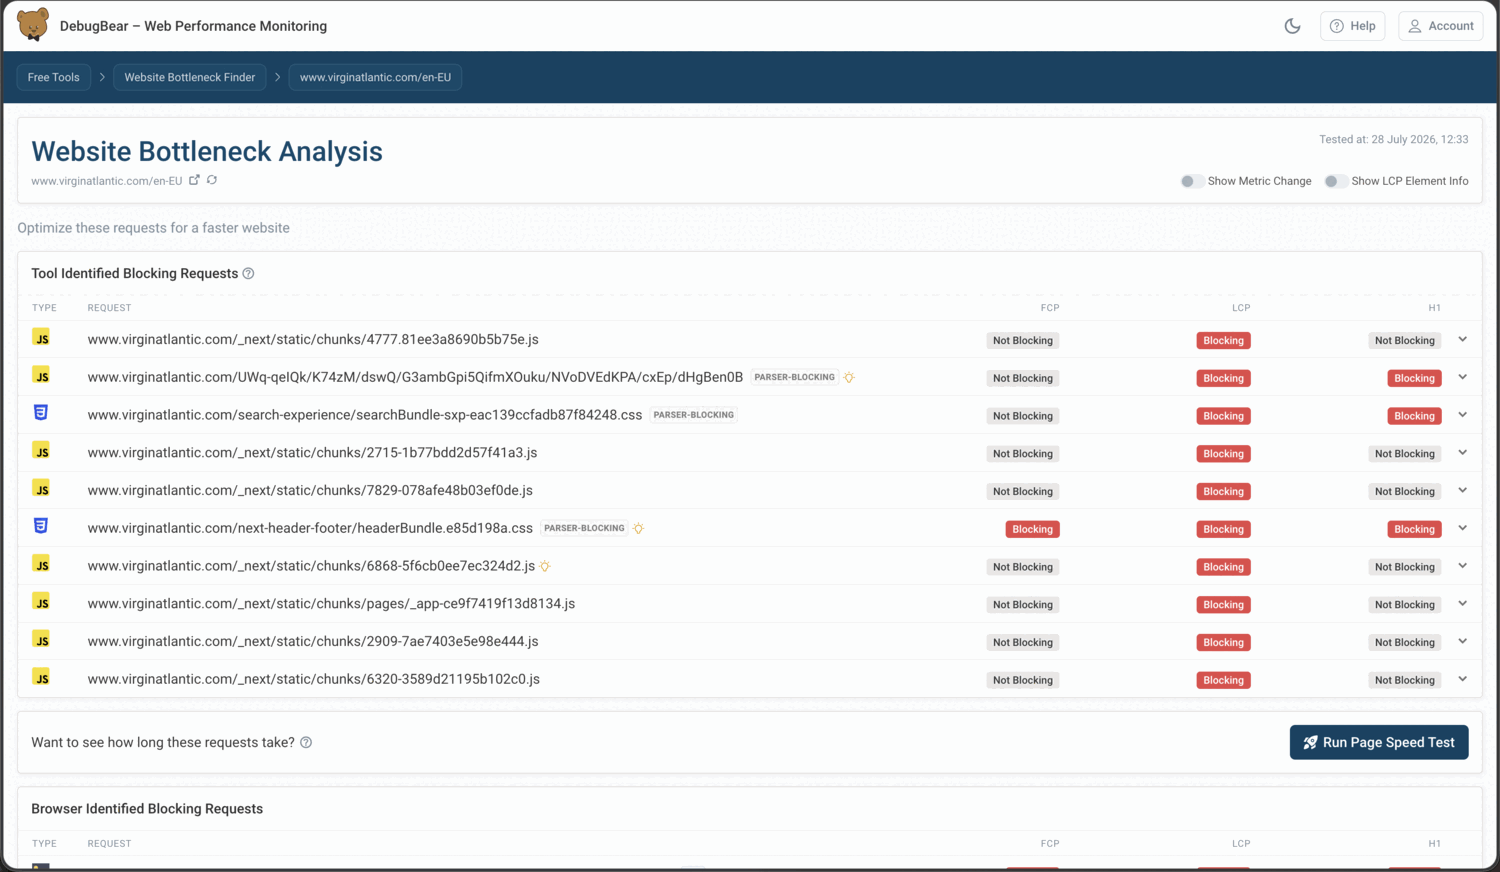Open Free Tools breadcrumb
The height and width of the screenshot is (872, 1500).
(54, 77)
